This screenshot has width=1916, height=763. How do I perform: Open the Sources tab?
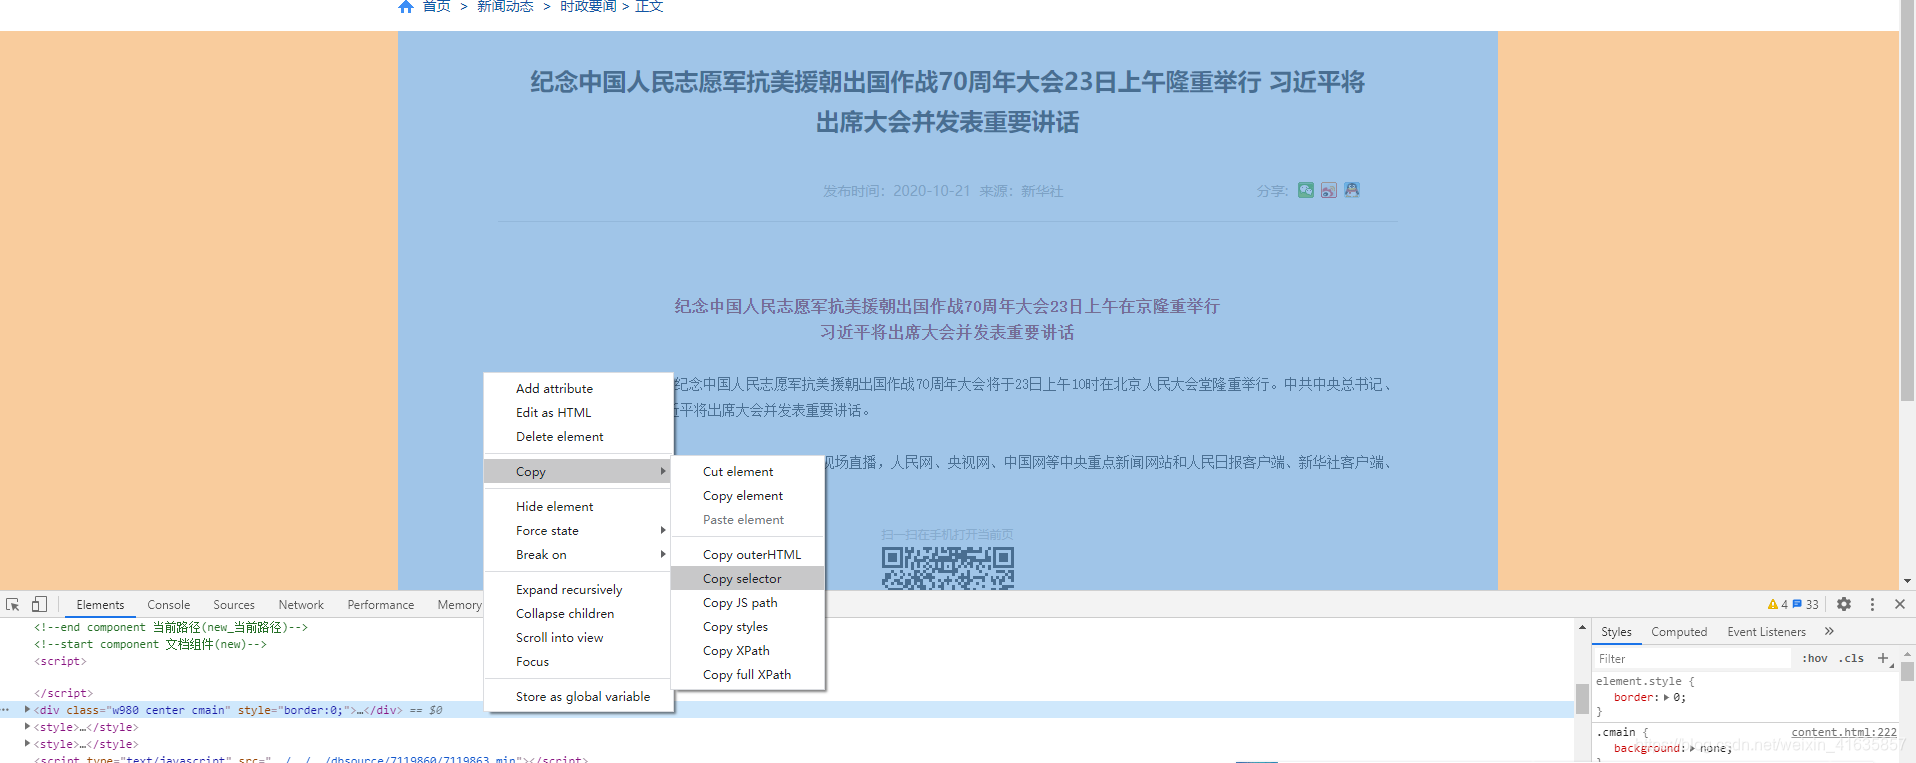tap(234, 604)
